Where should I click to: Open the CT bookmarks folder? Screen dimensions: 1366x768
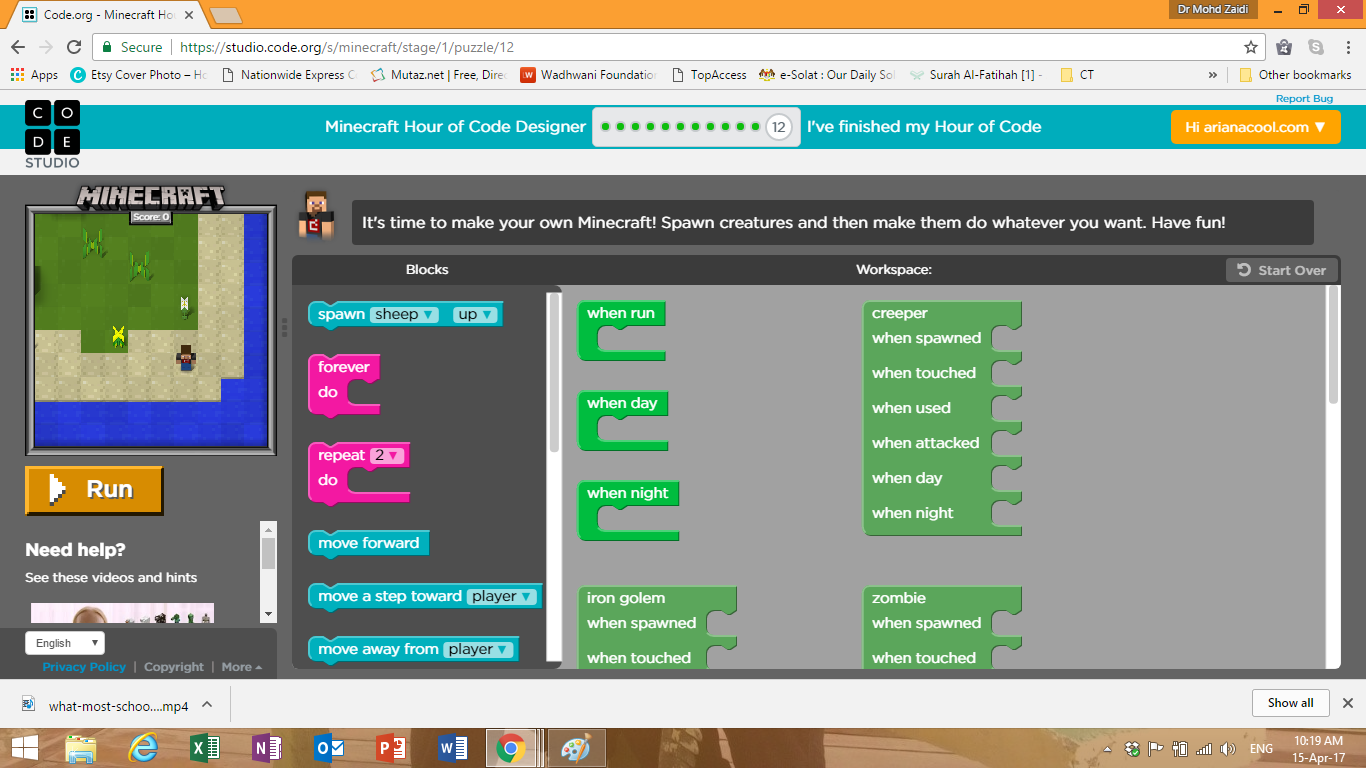(1076, 75)
